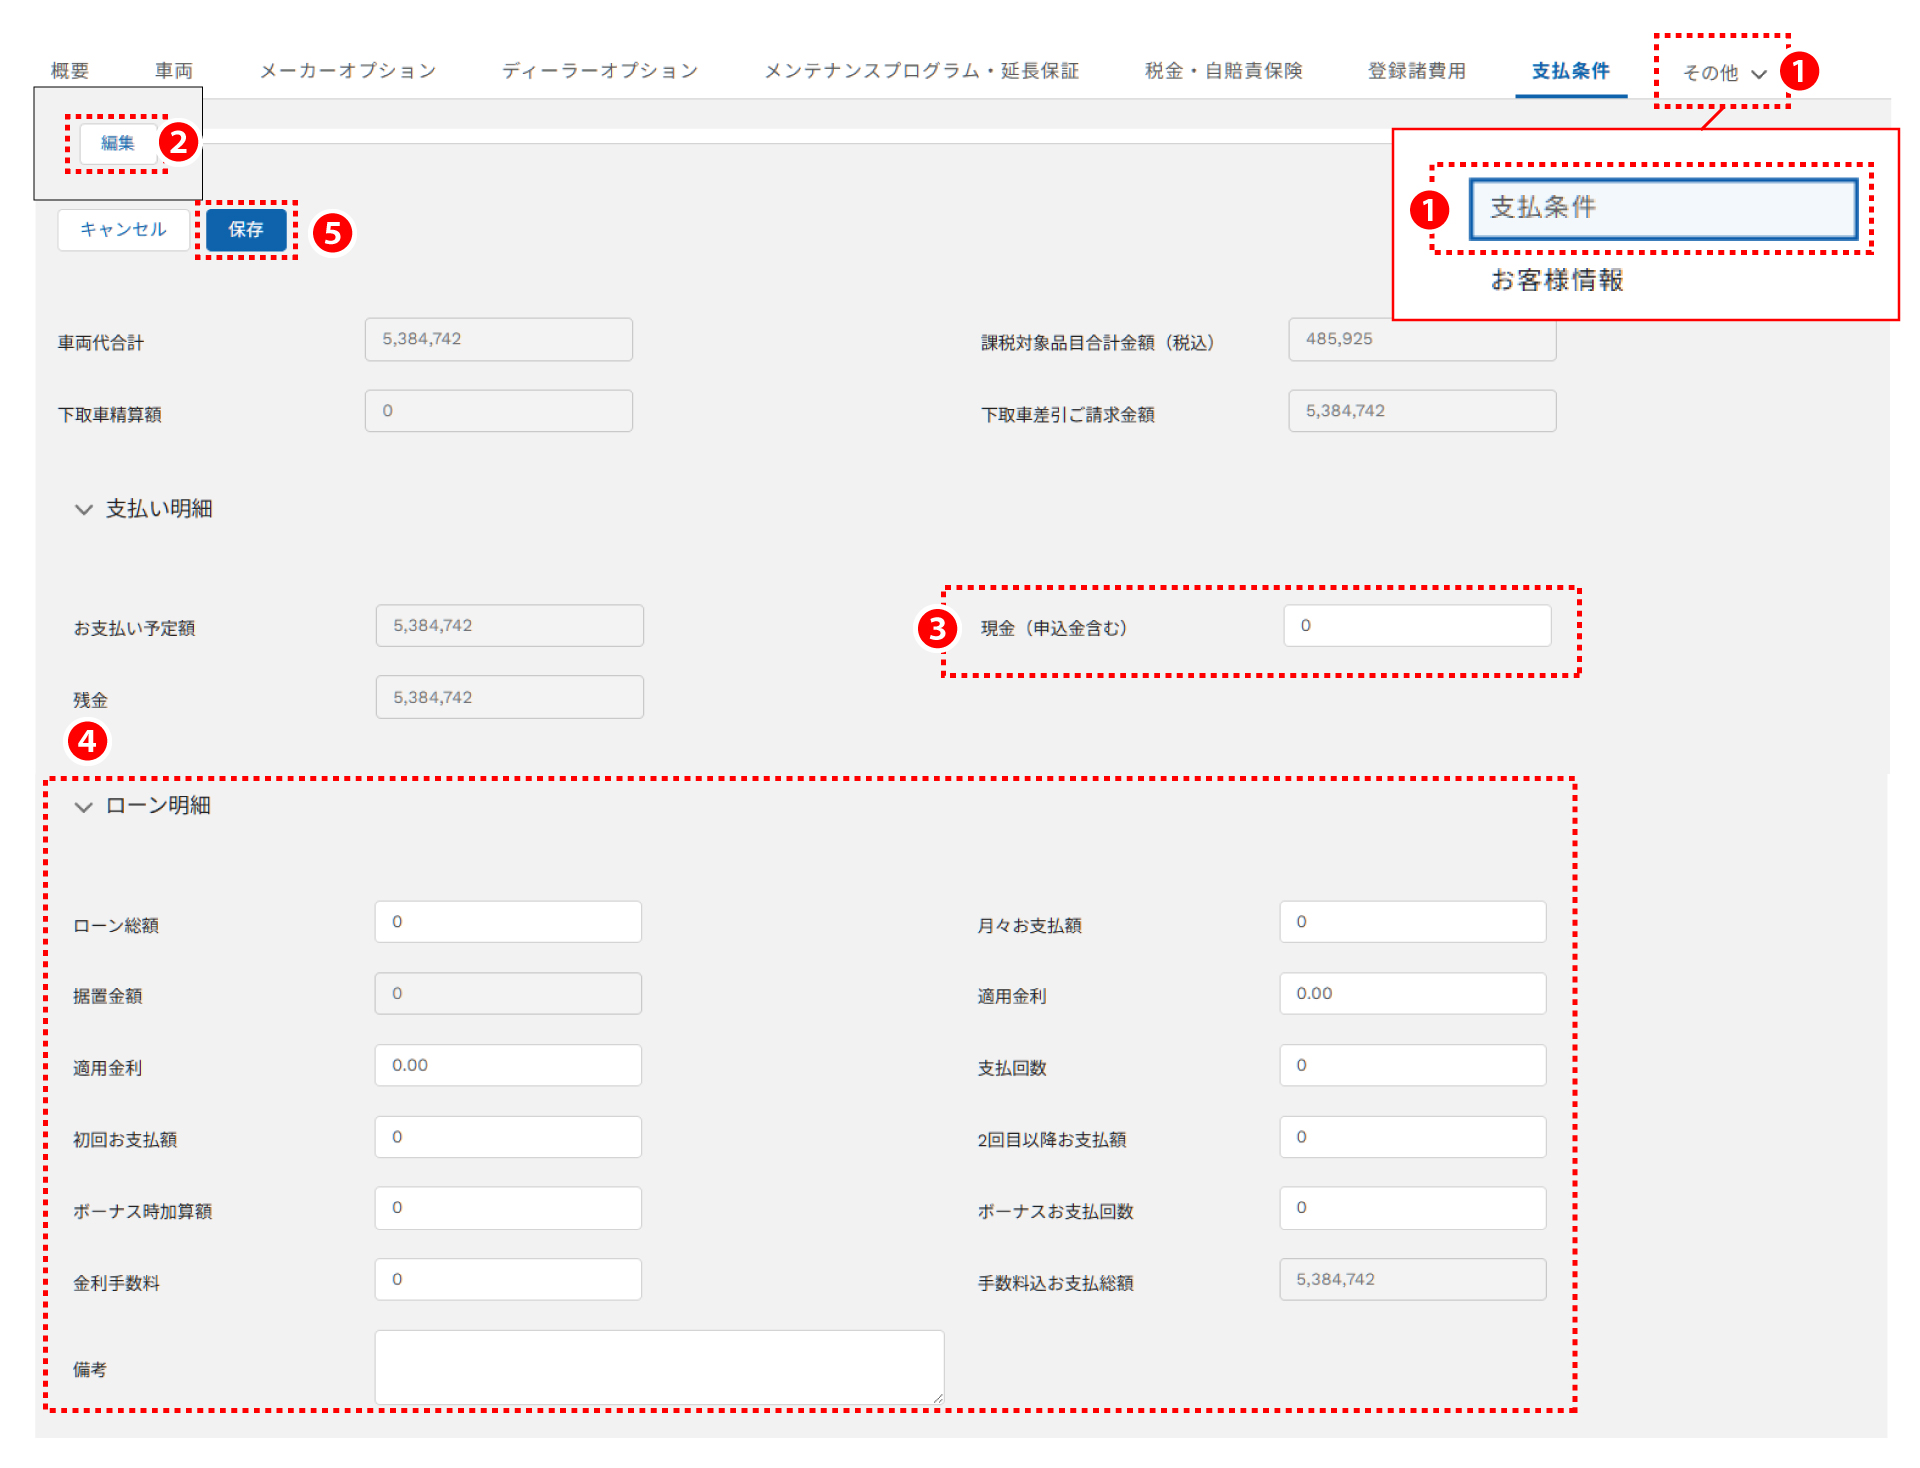Click the ボーナス時加算額 input field
Image resolution: width=1920 pixels, height=1468 pixels.
(x=508, y=1208)
